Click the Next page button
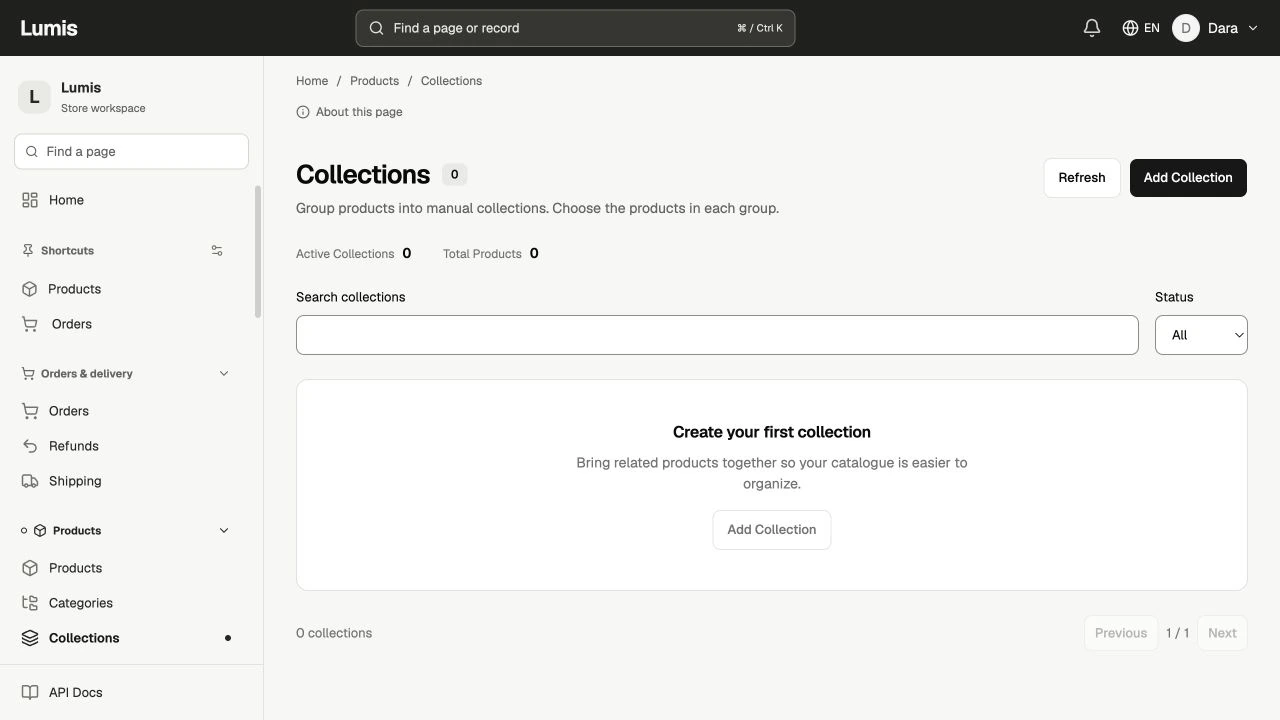1280x720 pixels. 1222,633
